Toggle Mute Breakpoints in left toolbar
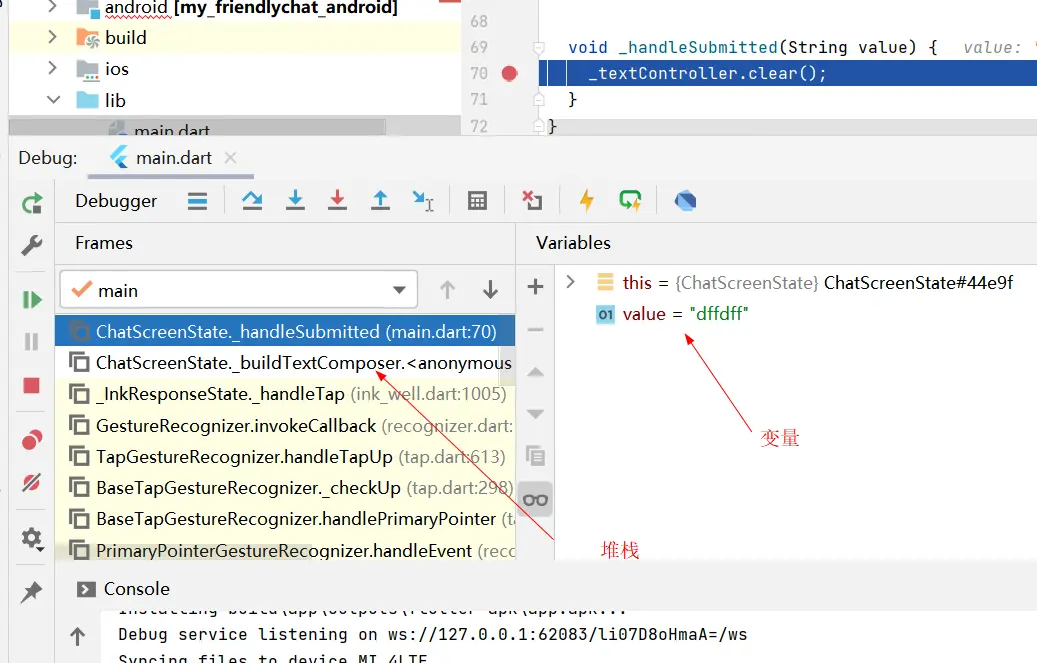This screenshot has width=1037, height=663. [32, 483]
